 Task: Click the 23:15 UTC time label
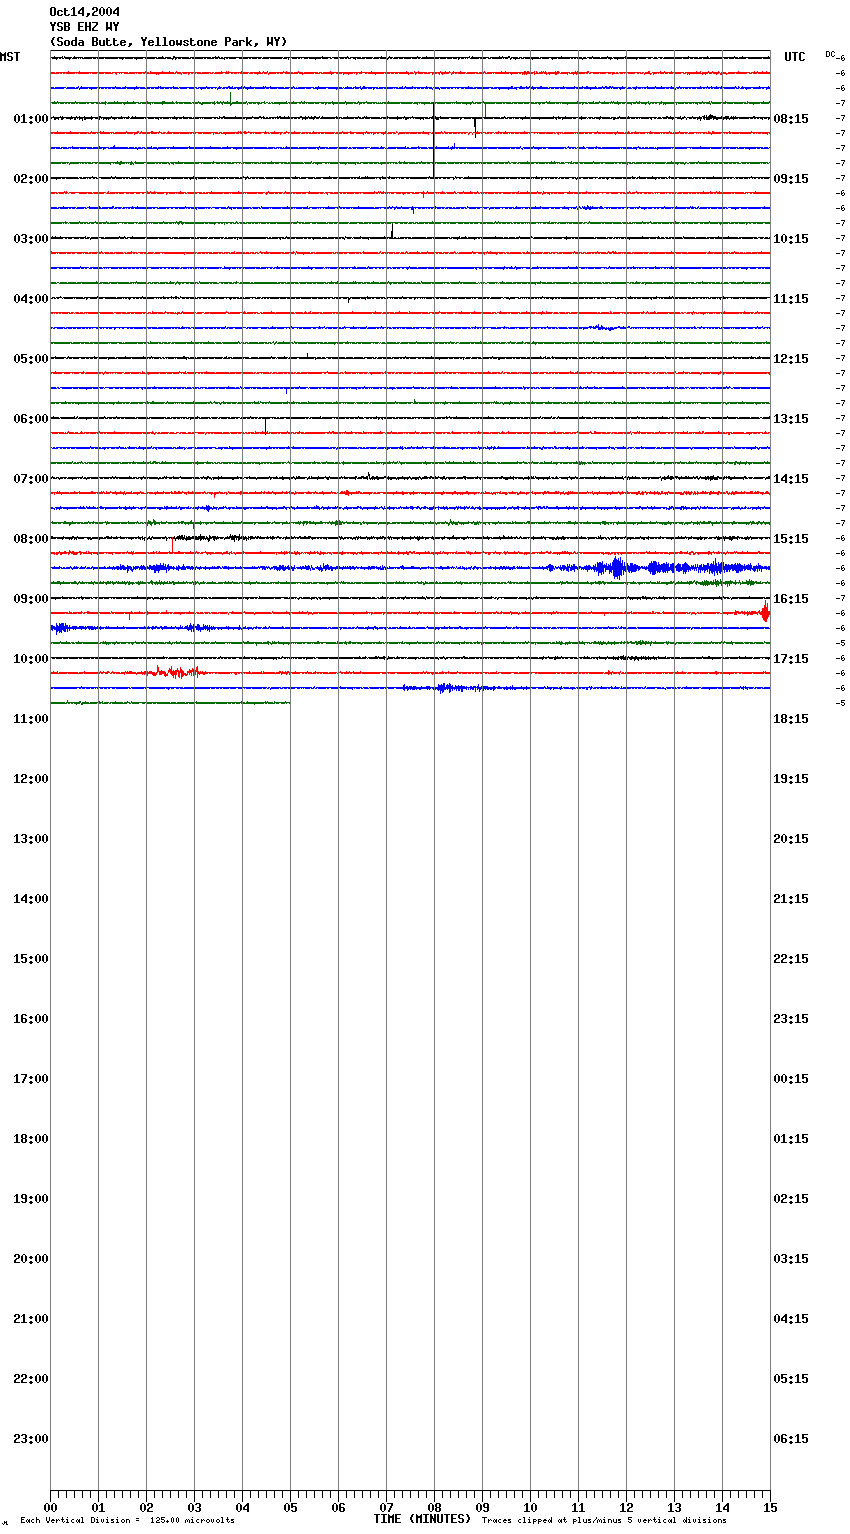(791, 1019)
